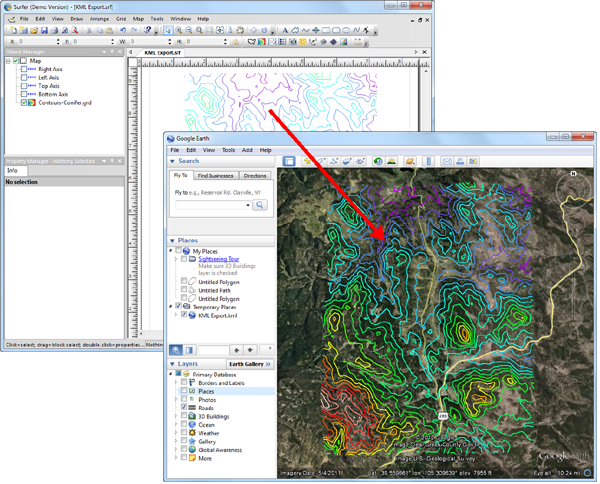Viewport: 600px width, 484px height.
Task: Click the Earth Gallery button
Action: tap(250, 364)
